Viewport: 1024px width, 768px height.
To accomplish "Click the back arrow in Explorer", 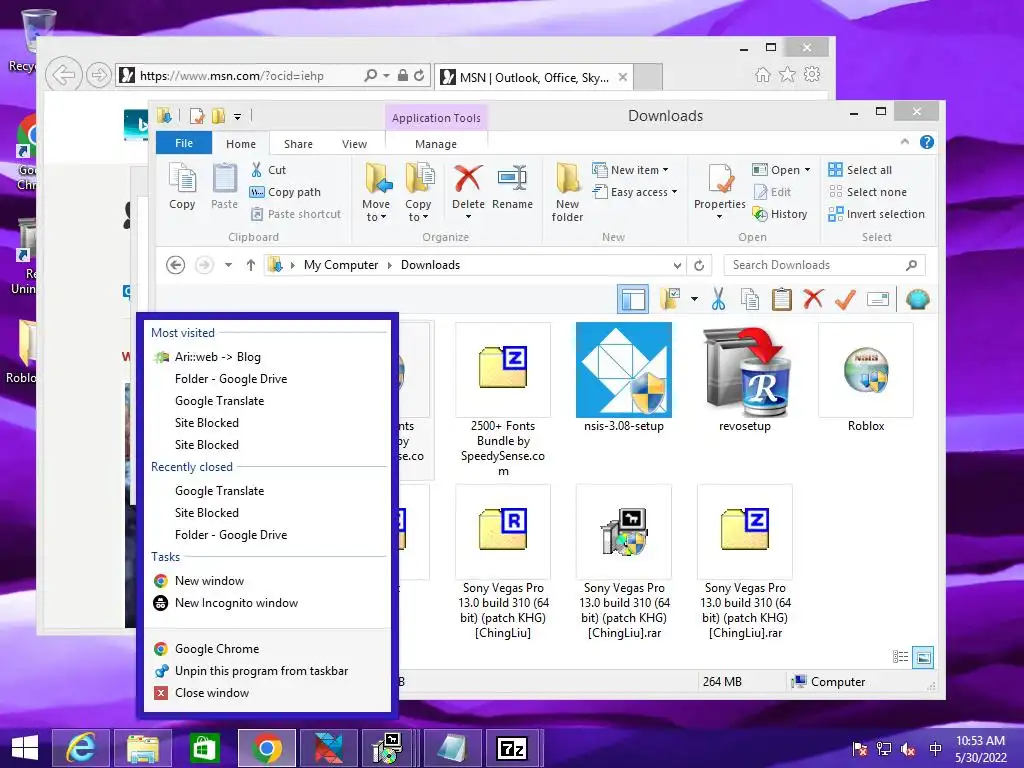I will [x=176, y=265].
